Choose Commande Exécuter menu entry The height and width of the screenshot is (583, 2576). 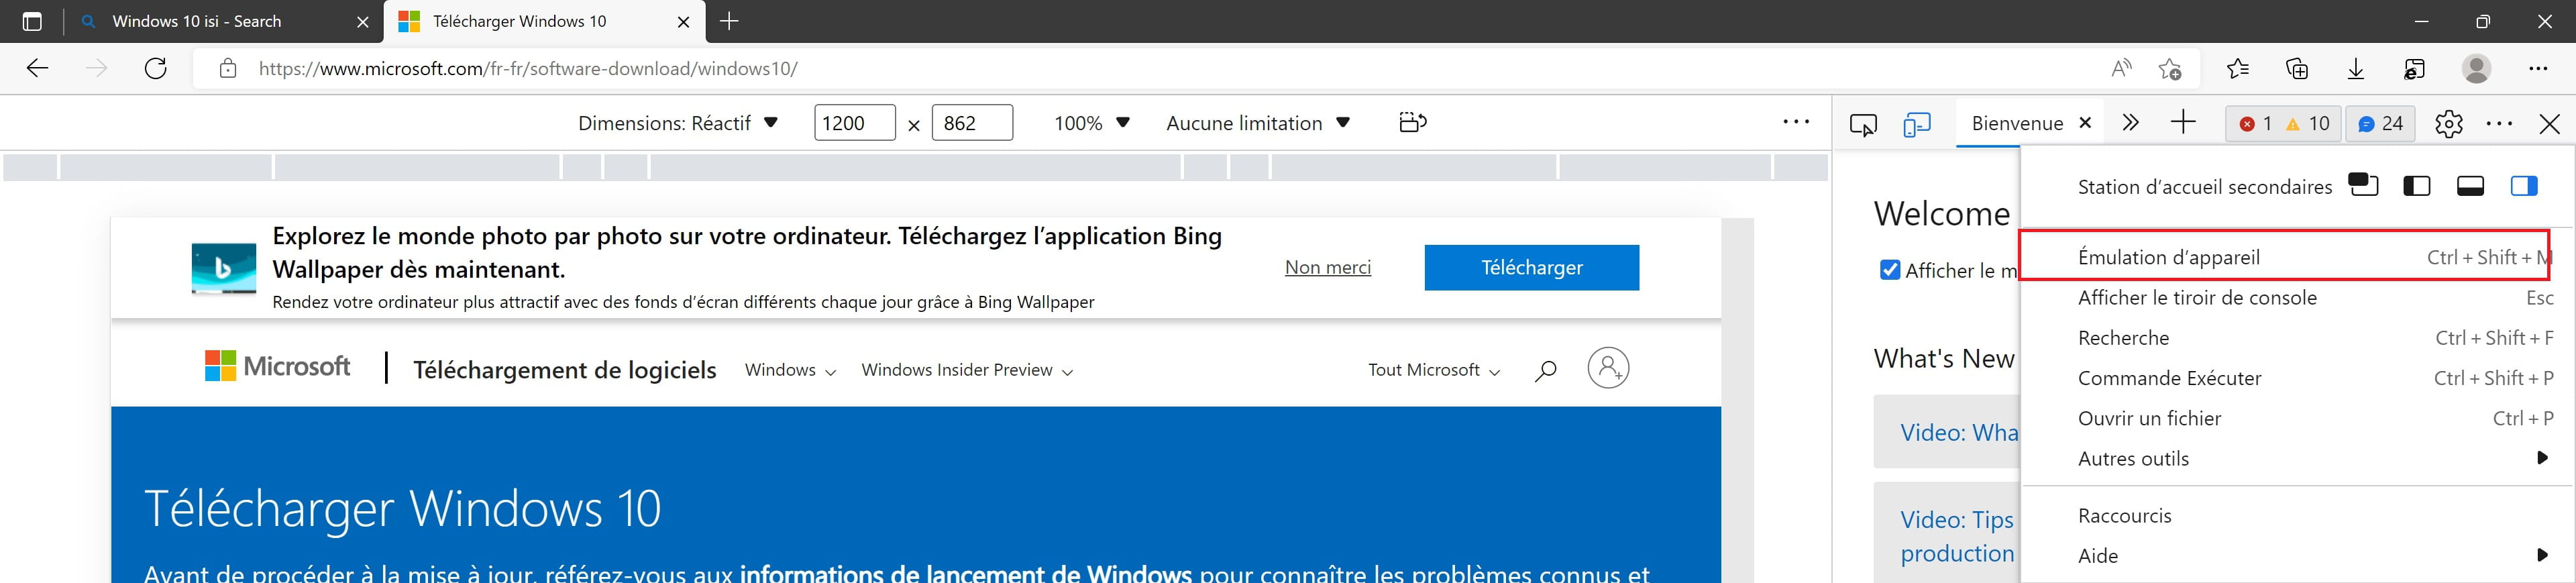[x=2298, y=378]
